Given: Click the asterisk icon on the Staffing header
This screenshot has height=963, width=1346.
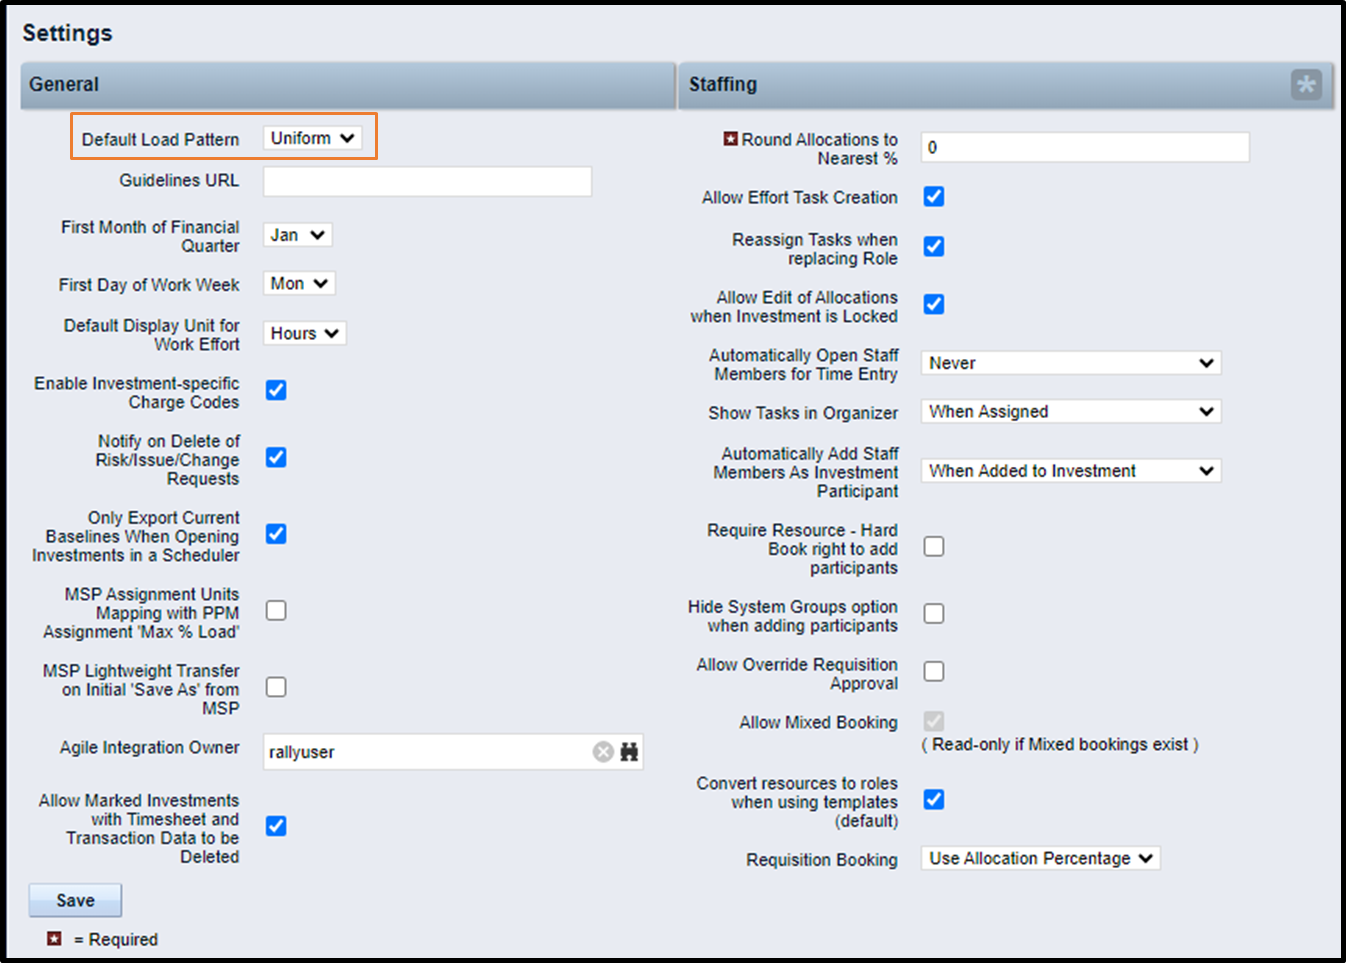Looking at the screenshot, I should [1305, 85].
